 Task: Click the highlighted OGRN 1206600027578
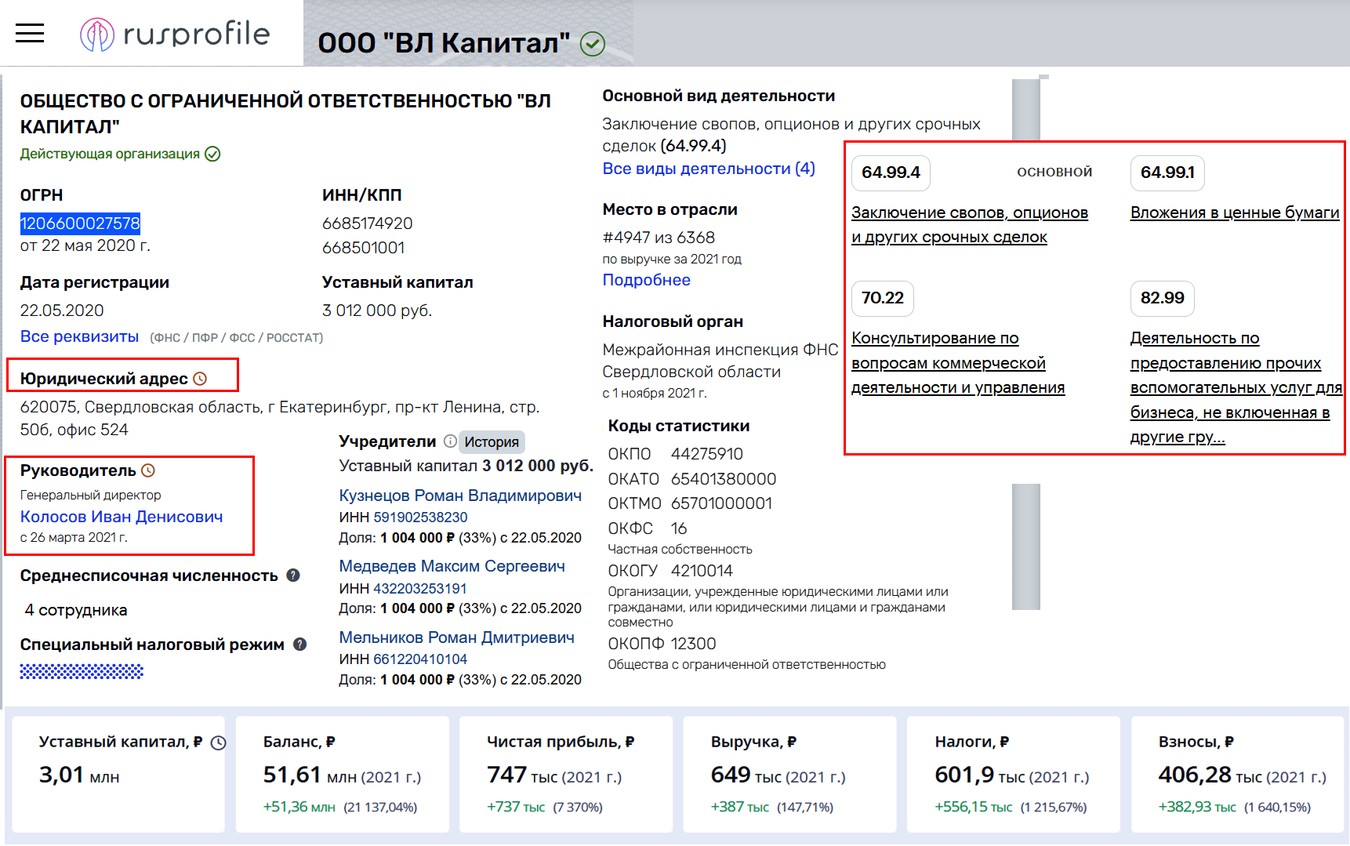click(80, 223)
